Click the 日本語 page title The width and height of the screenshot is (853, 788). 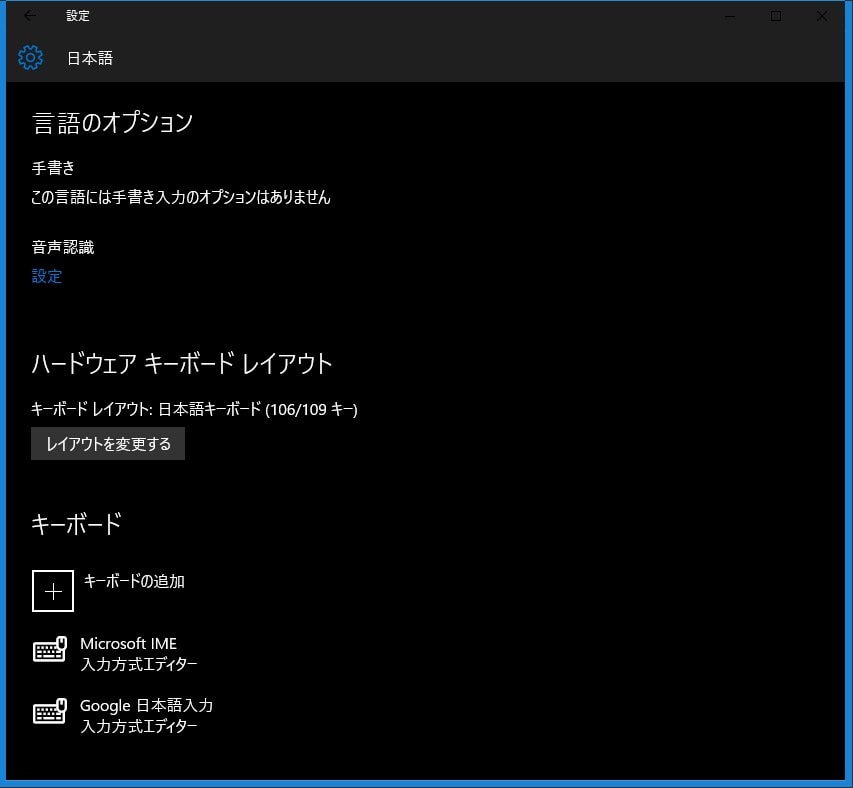point(90,58)
